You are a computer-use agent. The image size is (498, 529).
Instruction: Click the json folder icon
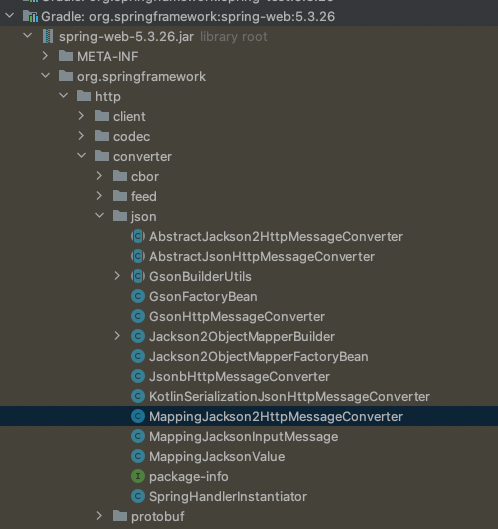click(120, 216)
